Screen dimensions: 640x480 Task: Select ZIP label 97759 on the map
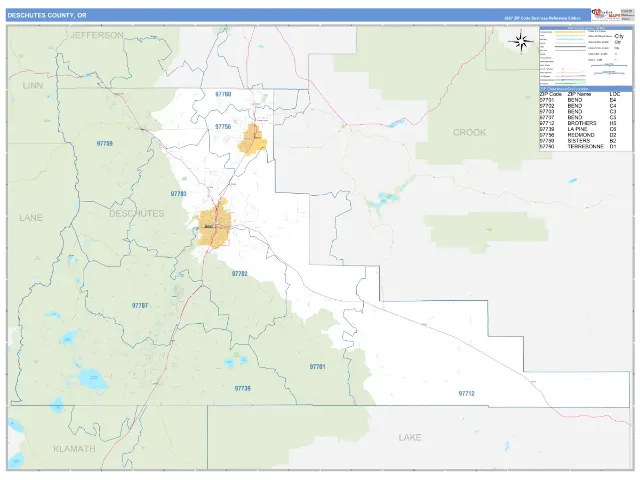click(x=104, y=144)
